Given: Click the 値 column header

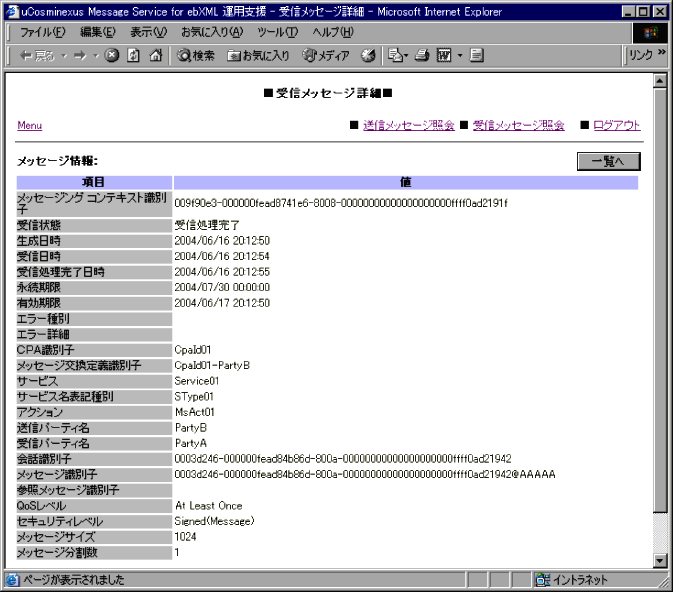Looking at the screenshot, I should (x=406, y=182).
